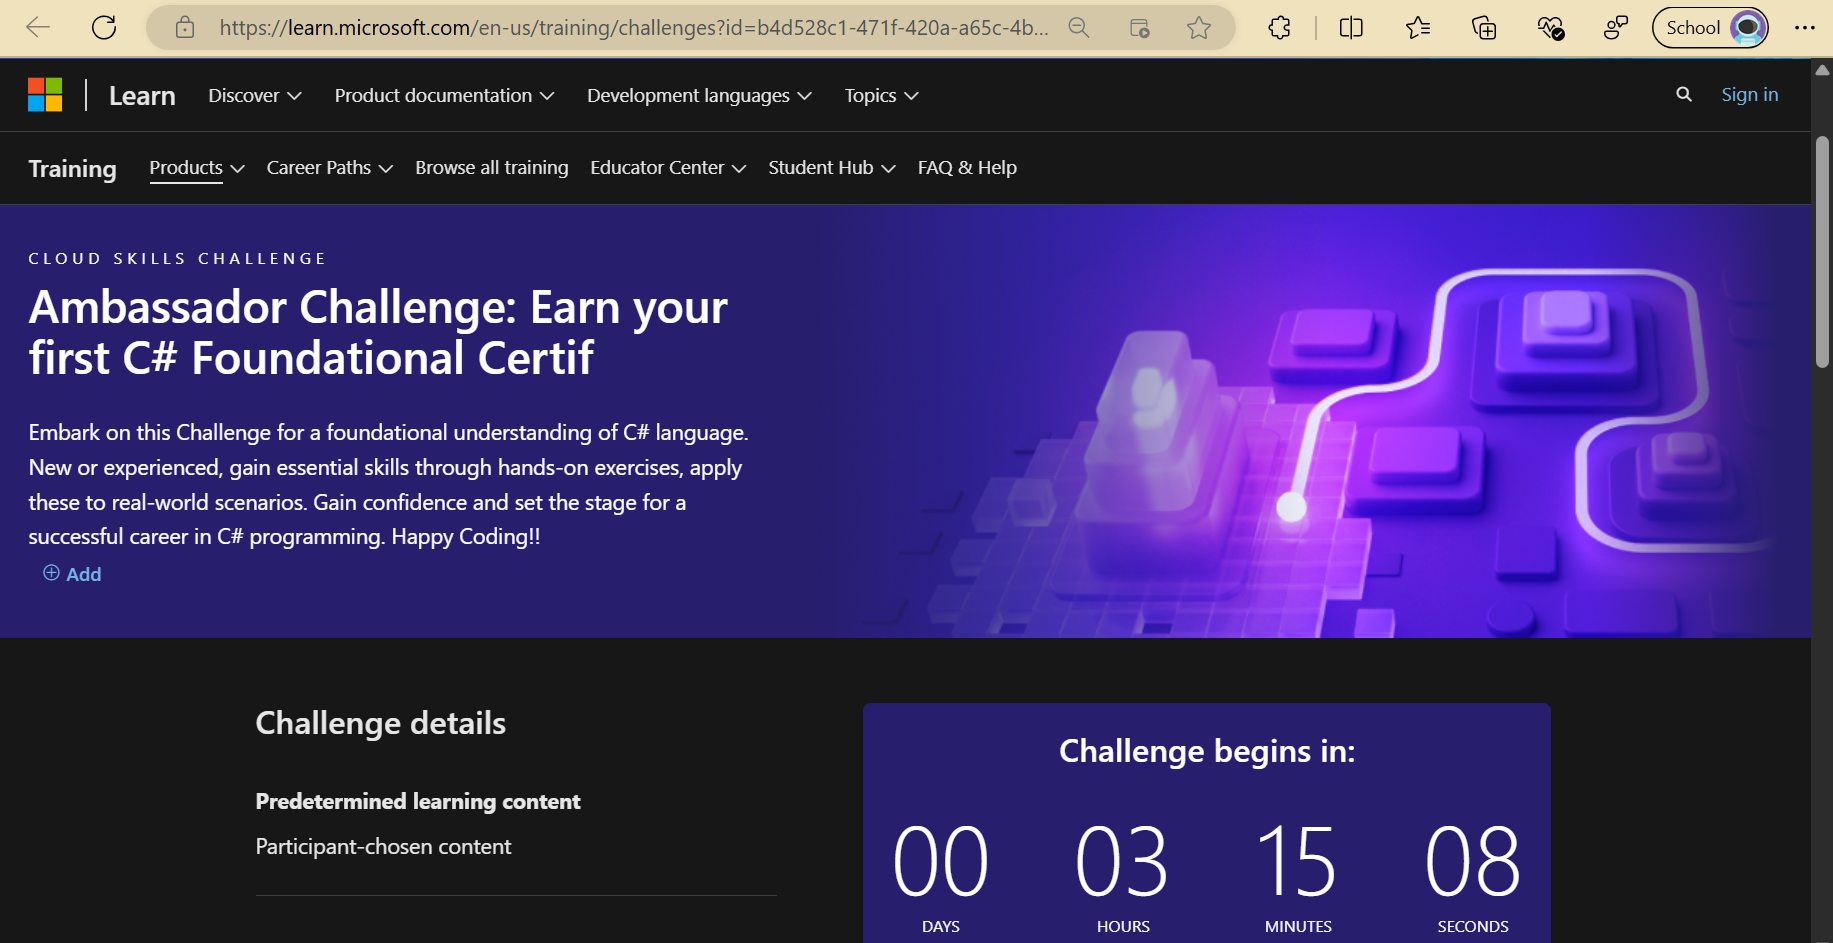Open the Favorites list icon
1833x943 pixels.
1417,27
